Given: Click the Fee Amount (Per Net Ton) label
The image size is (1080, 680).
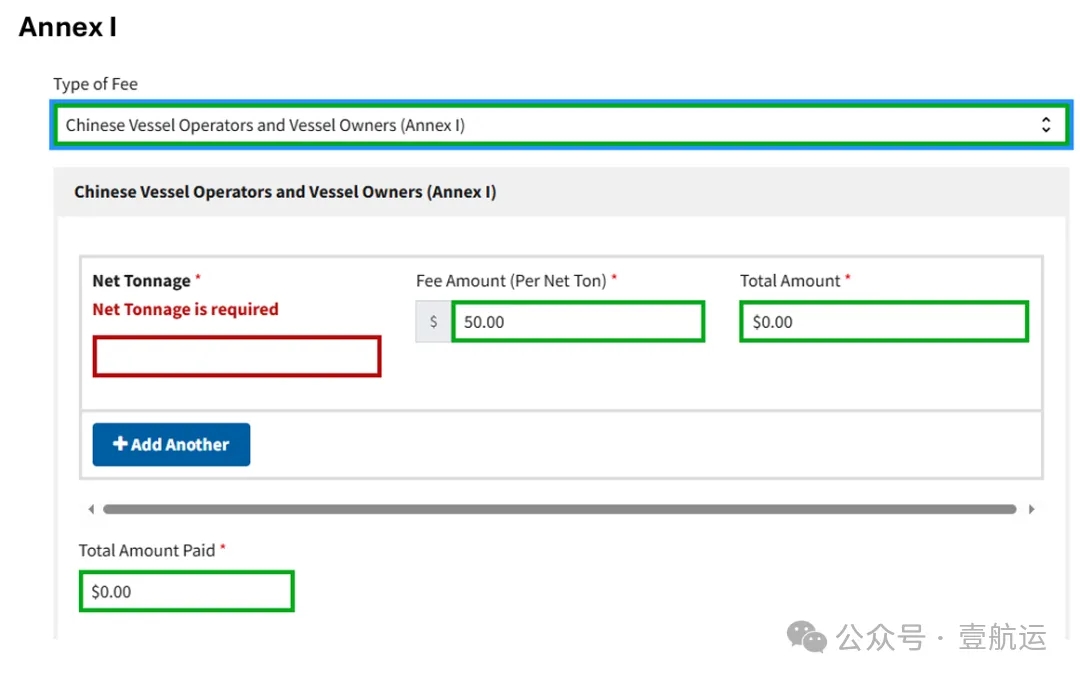Looking at the screenshot, I should pos(511,281).
